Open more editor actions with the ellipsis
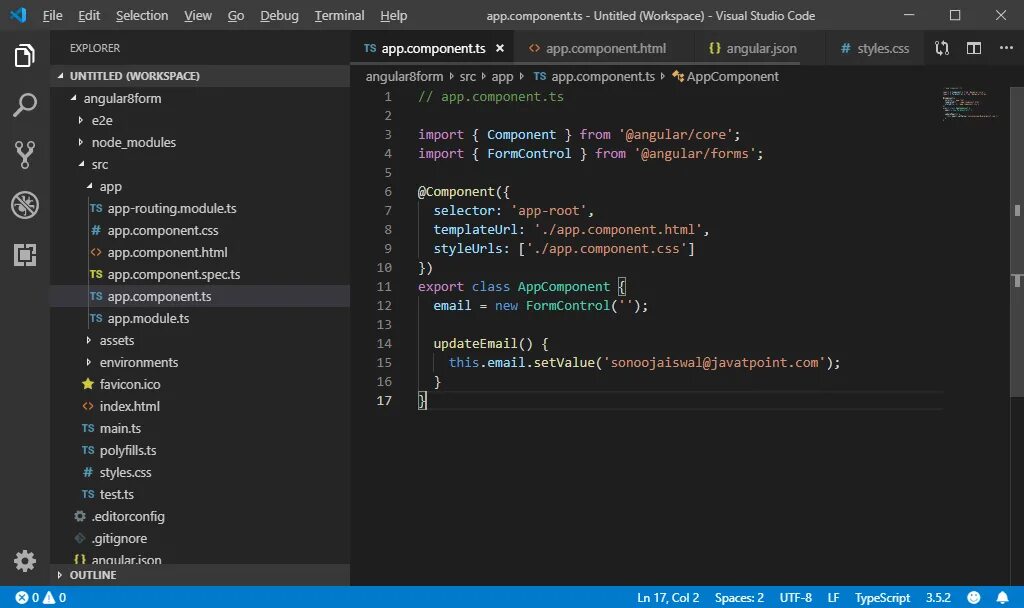1024x608 pixels. click(x=1005, y=47)
